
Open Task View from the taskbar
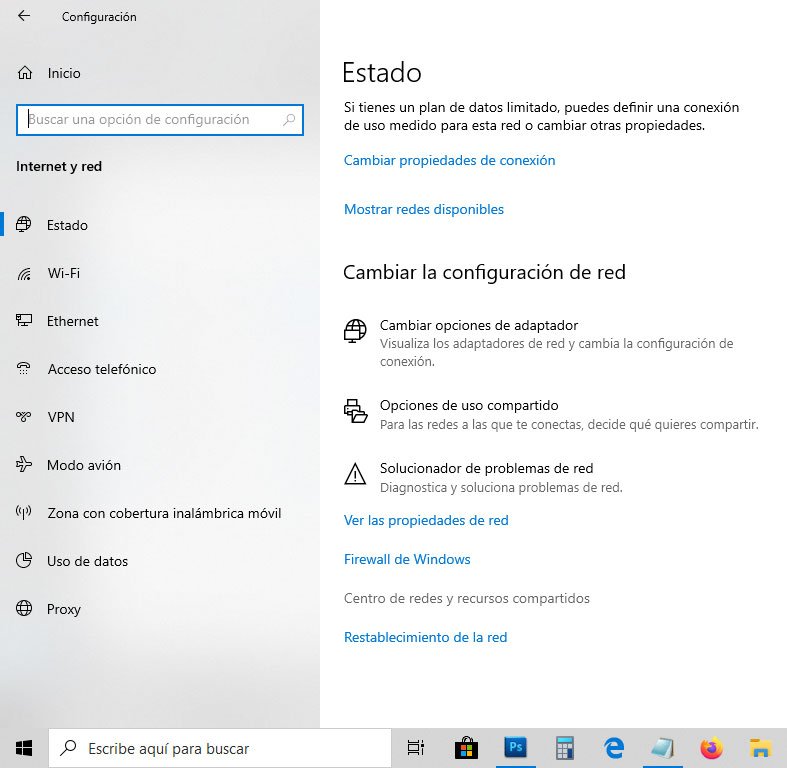(416, 748)
